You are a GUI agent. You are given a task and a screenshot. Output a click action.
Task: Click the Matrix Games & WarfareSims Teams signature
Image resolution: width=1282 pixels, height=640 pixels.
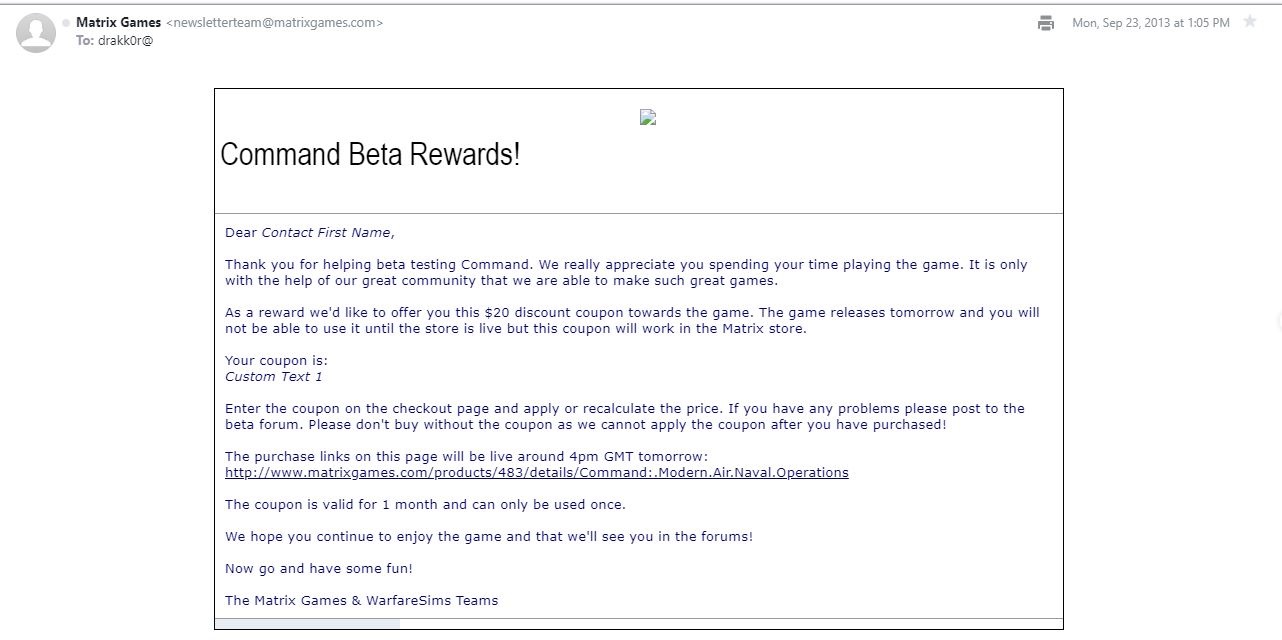point(361,601)
